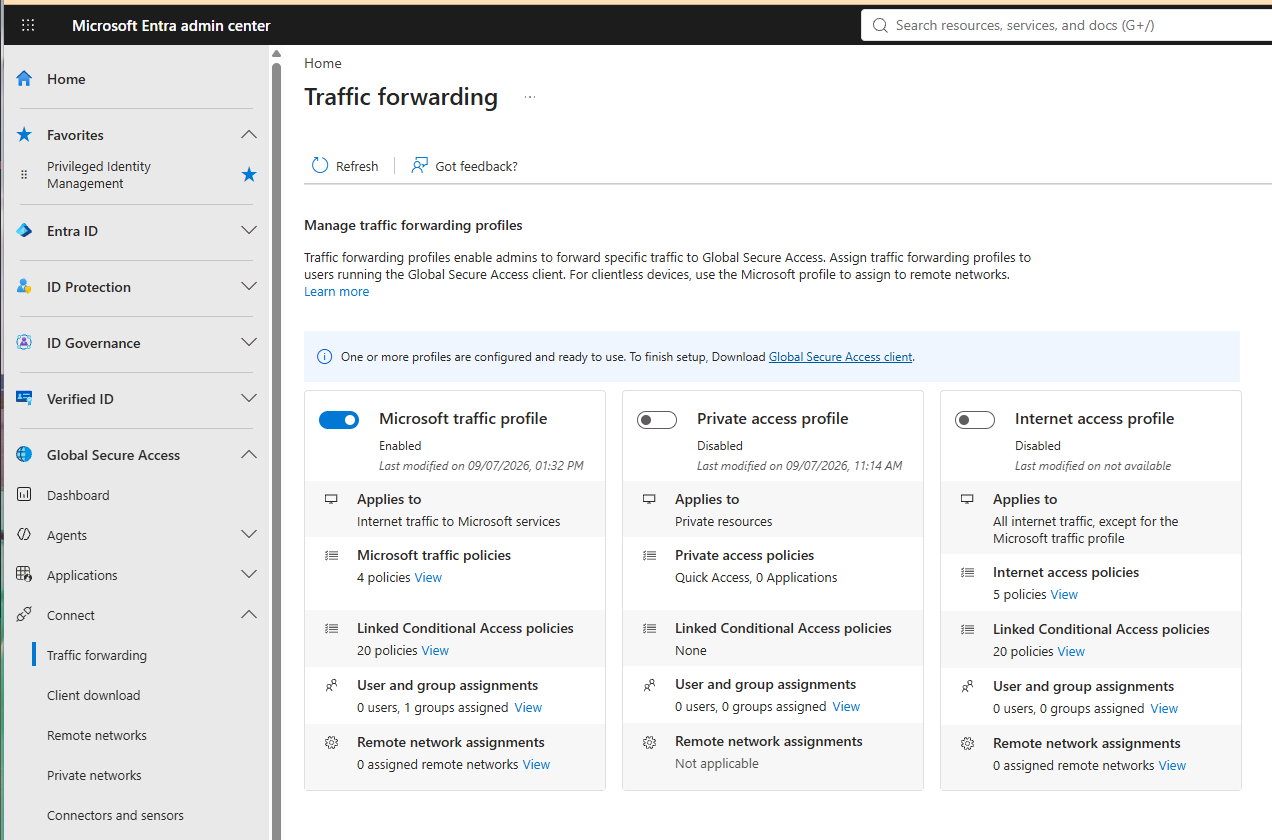View Microsoft traffic linked Conditional Access policies
Image resolution: width=1272 pixels, height=840 pixels.
click(435, 651)
